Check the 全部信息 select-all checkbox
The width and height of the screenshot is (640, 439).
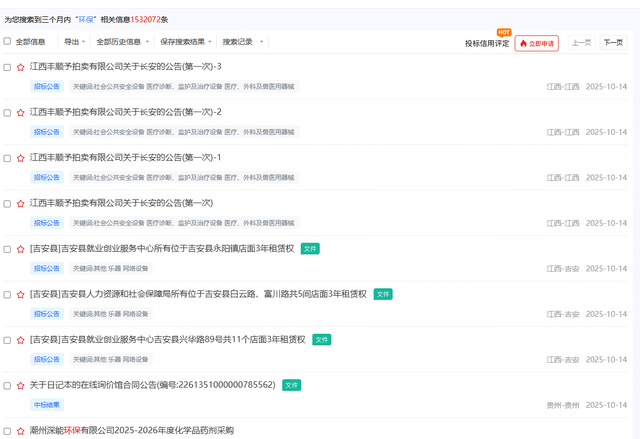[x=8, y=42]
